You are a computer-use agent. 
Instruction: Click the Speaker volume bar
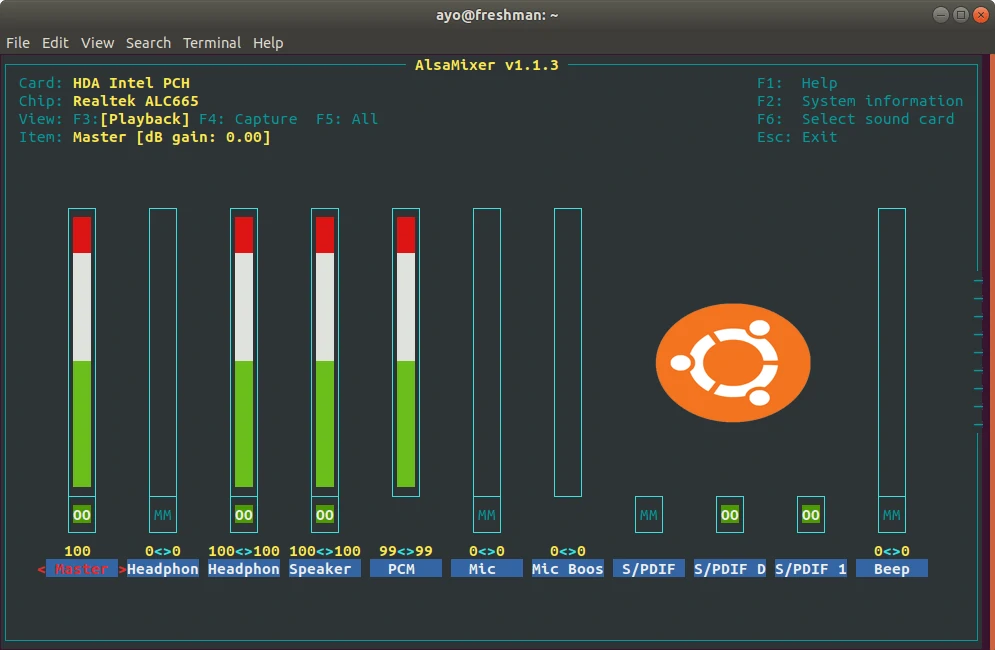point(324,352)
